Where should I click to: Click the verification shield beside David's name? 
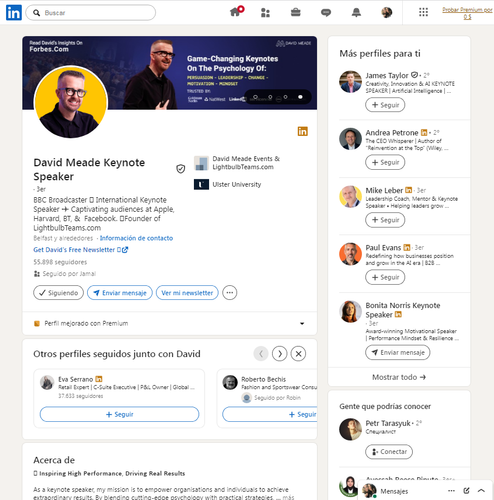tap(180, 169)
